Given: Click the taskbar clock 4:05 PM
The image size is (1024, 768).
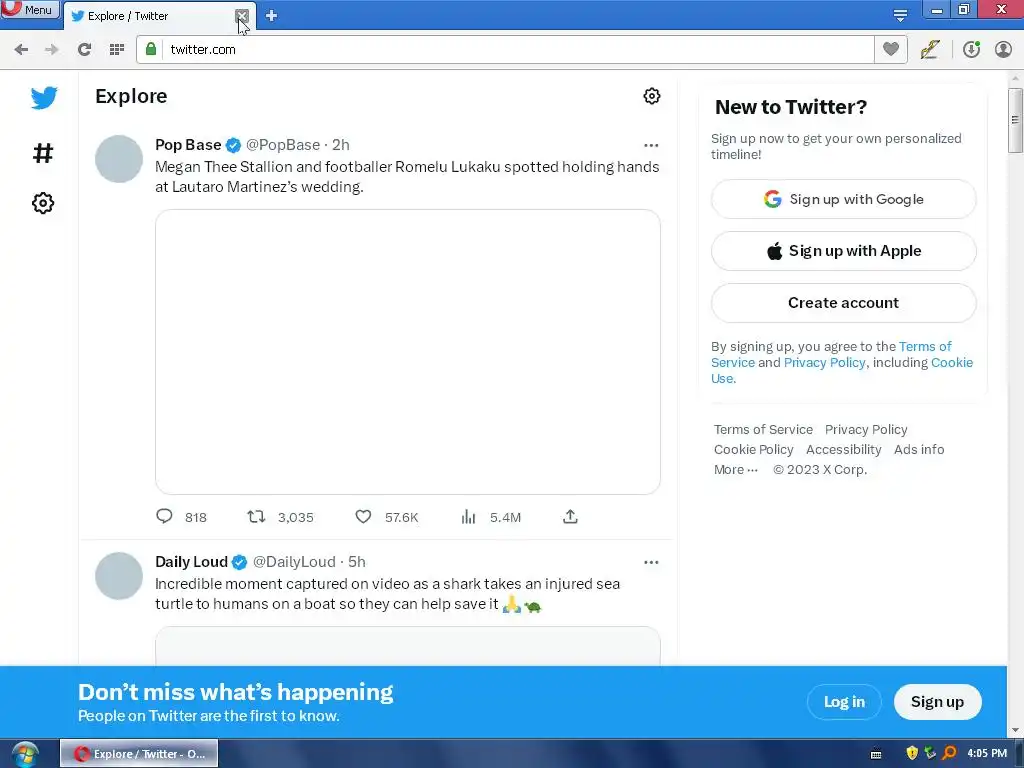Looking at the screenshot, I should 987,754.
